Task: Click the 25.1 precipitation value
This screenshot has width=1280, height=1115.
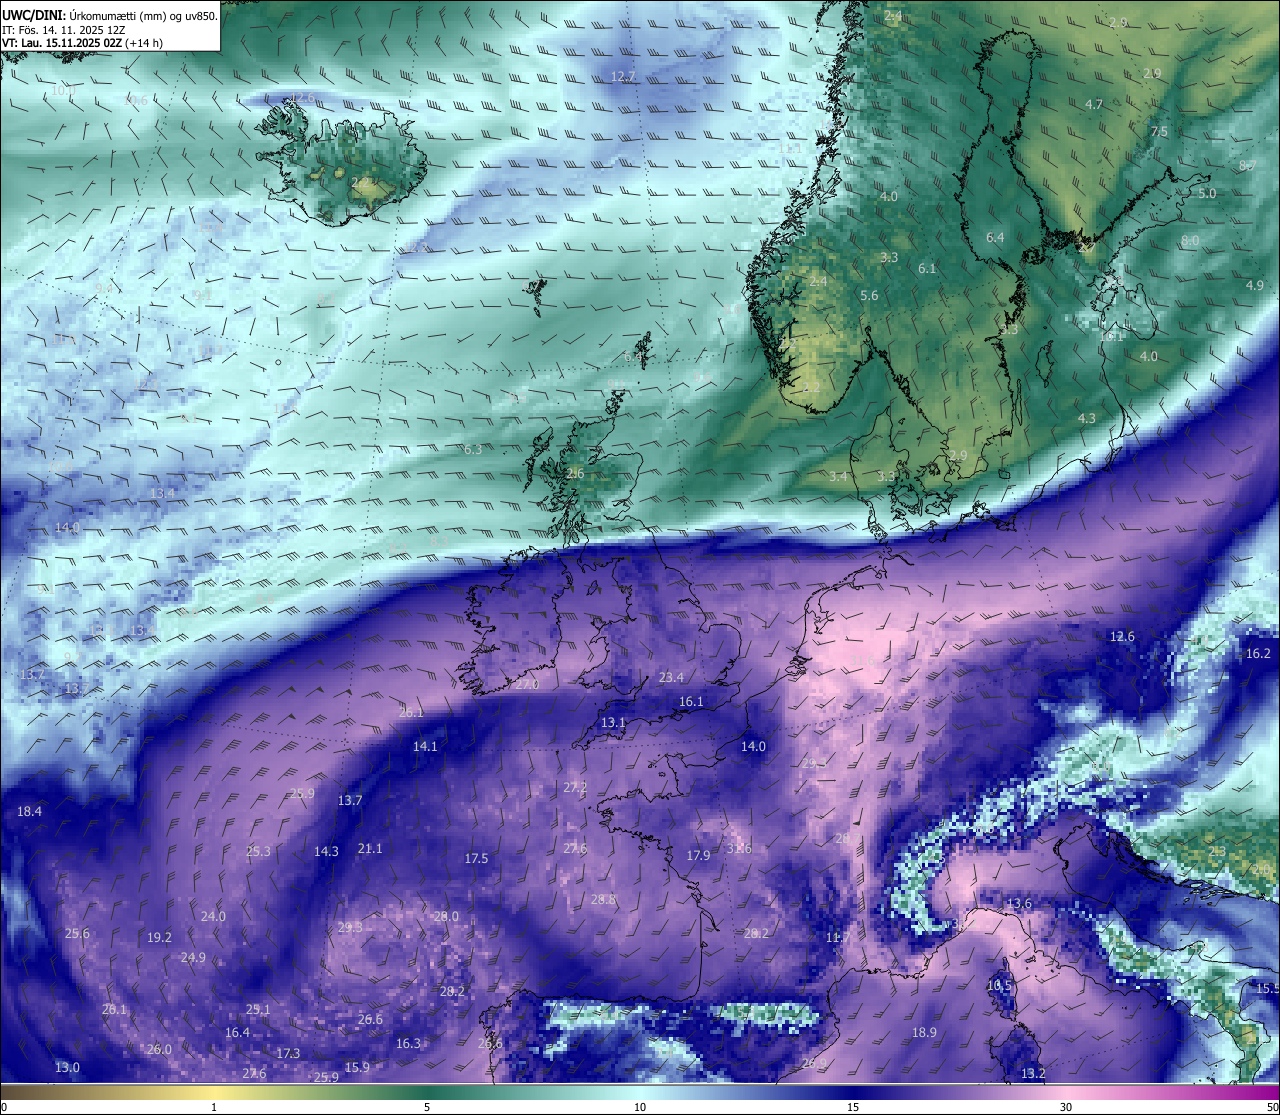Action: click(x=258, y=1009)
